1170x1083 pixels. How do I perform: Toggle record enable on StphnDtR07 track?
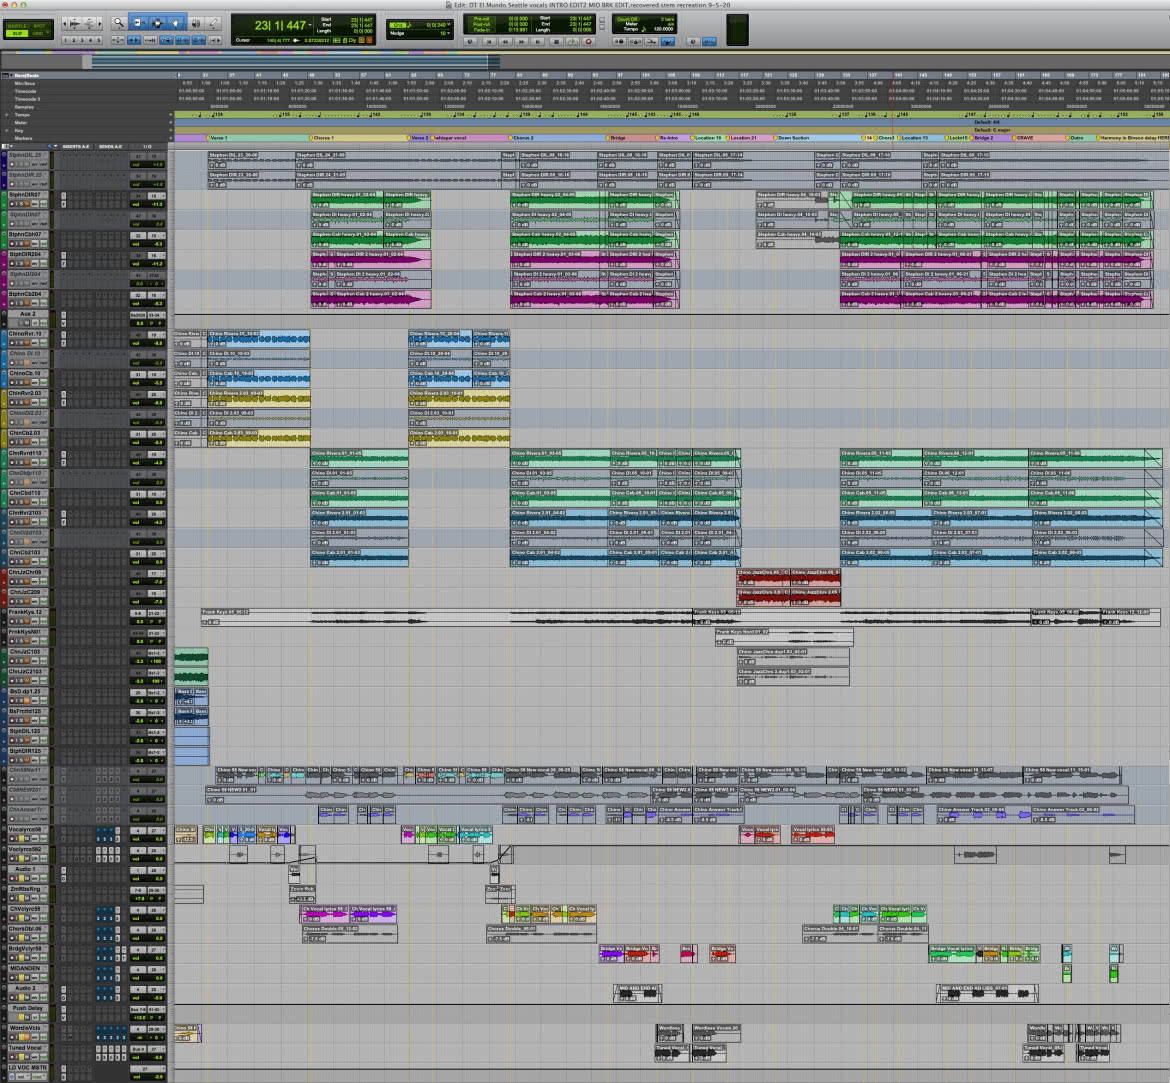pyautogui.click(x=12, y=204)
